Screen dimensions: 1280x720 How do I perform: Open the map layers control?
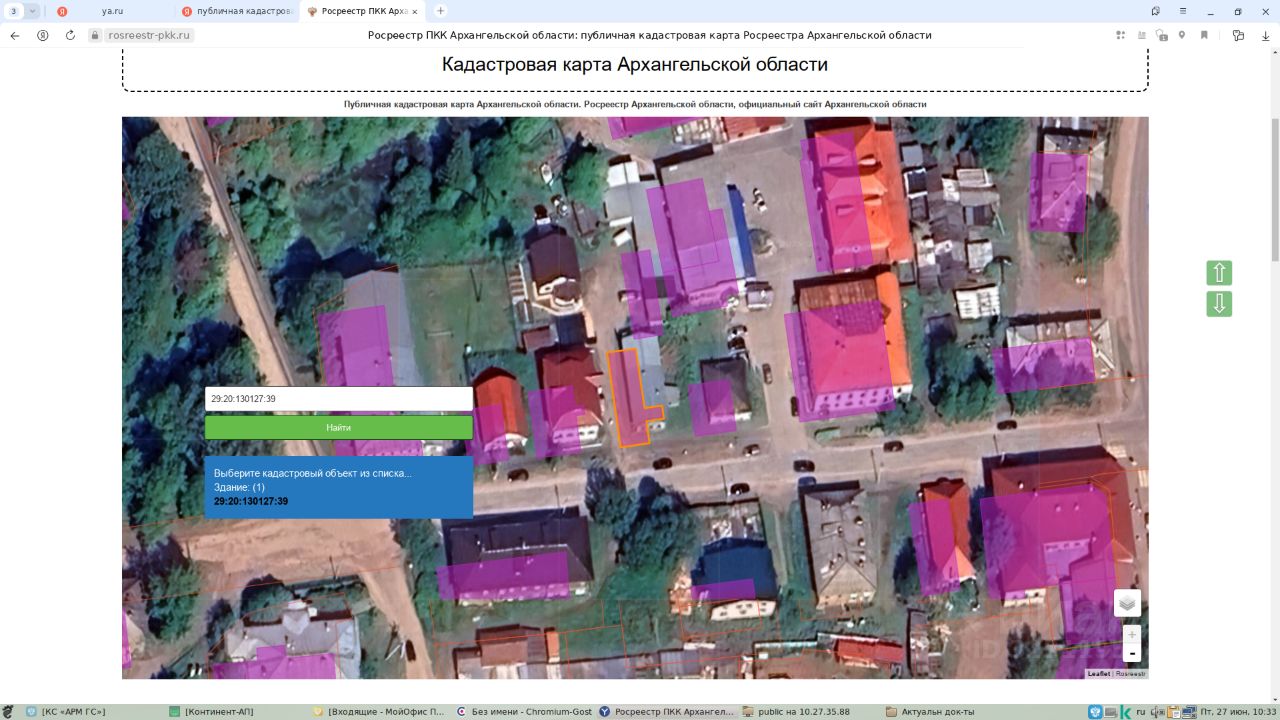1127,603
